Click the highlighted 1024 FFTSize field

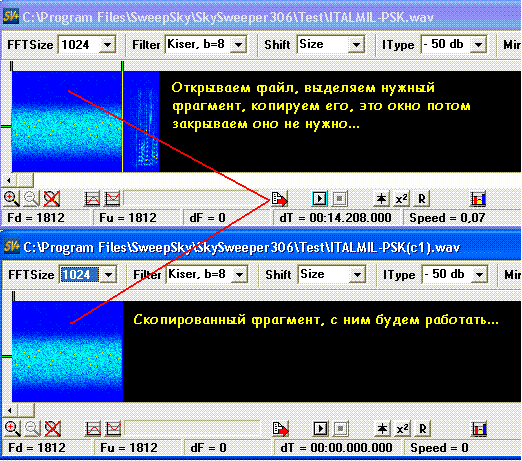(x=80, y=275)
